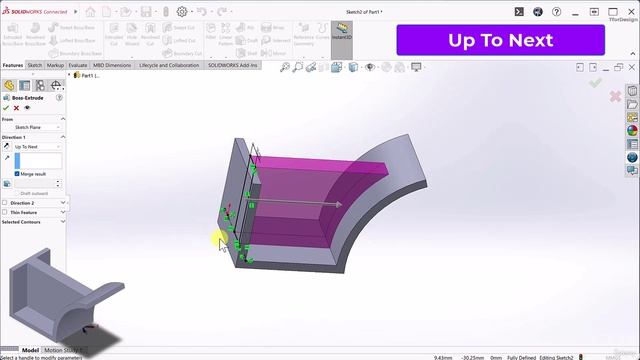This screenshot has height=360, width=640.
Task: Open Hide/Show Items eye dropdown
Action: 370,67
